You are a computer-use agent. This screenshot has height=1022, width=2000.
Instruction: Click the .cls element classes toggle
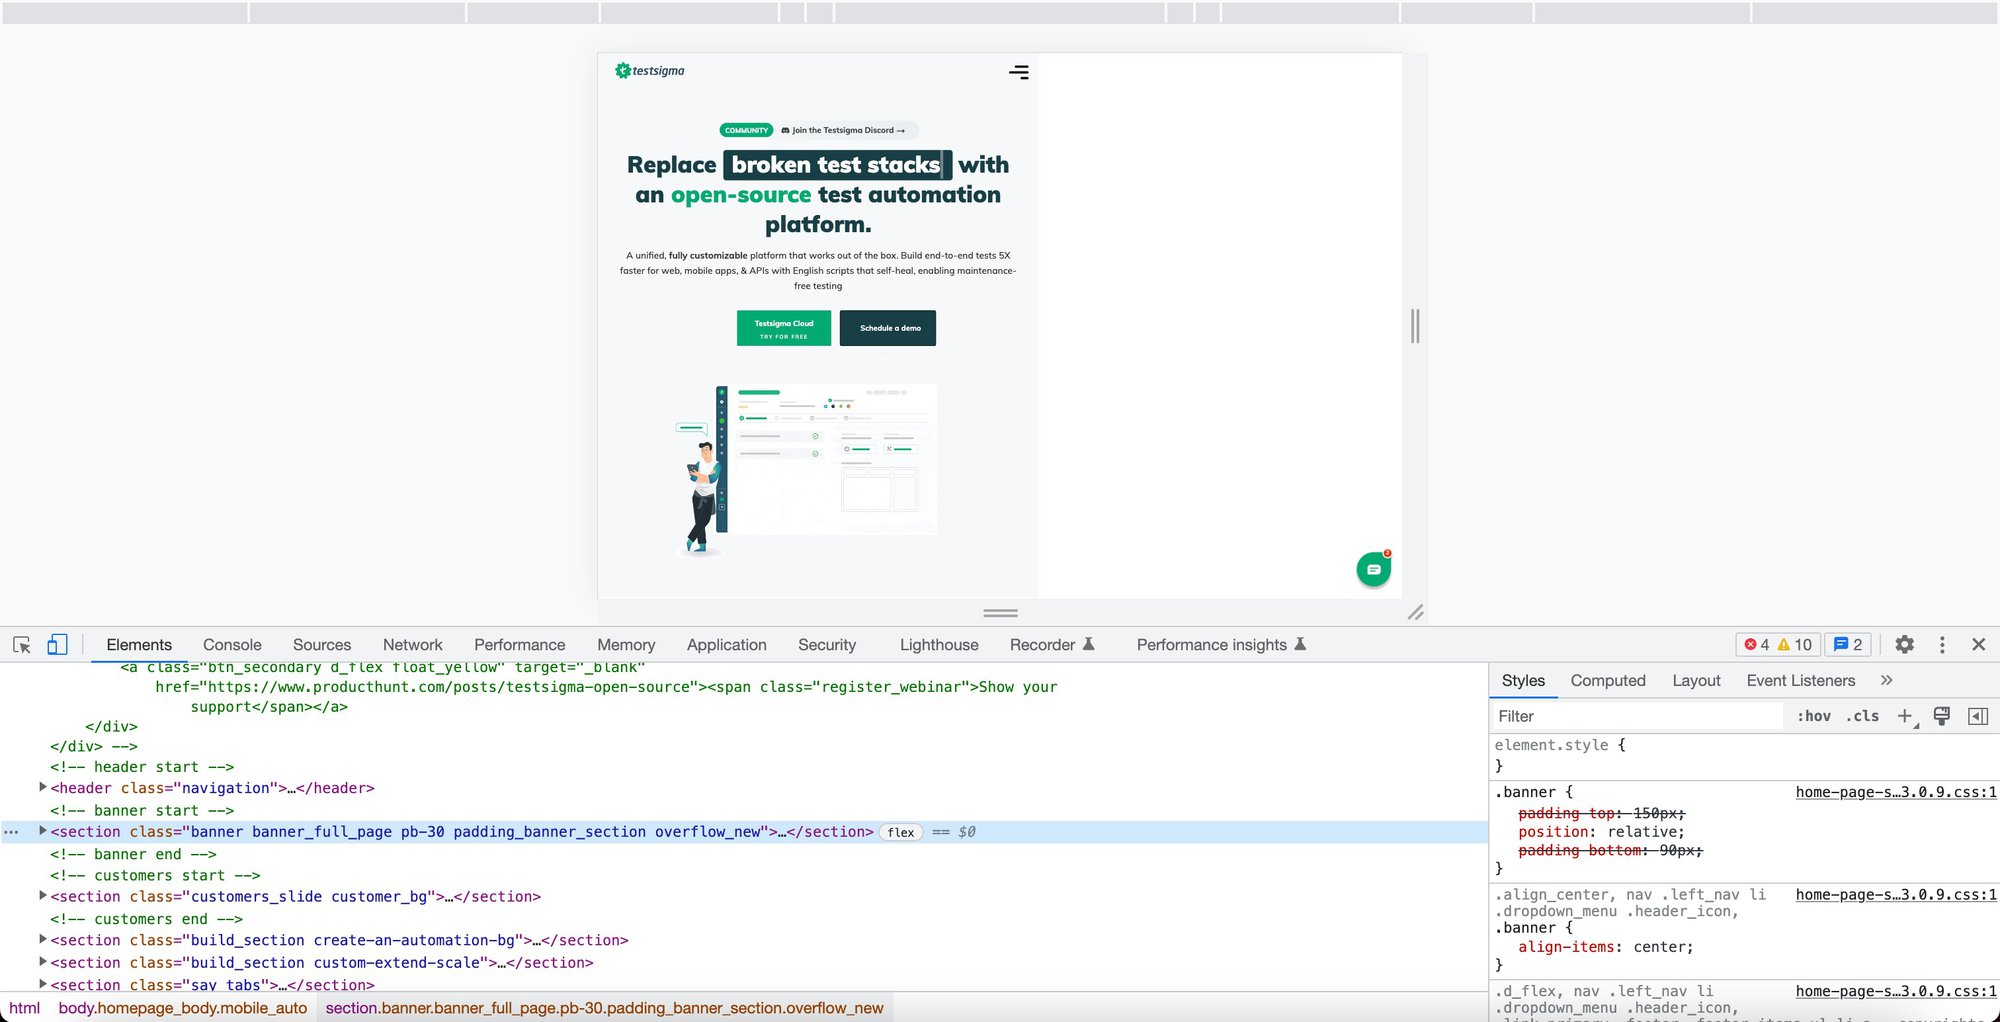click(1862, 716)
